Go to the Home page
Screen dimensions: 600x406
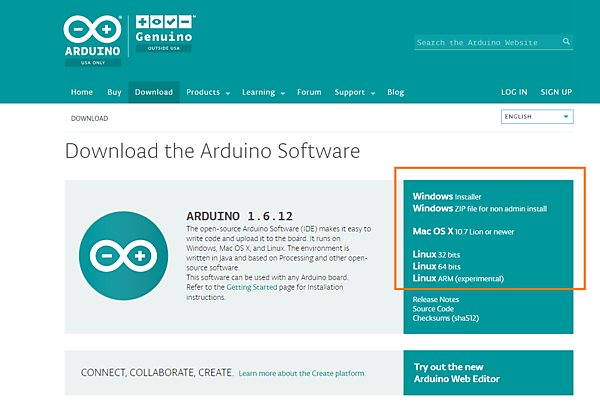click(x=82, y=92)
